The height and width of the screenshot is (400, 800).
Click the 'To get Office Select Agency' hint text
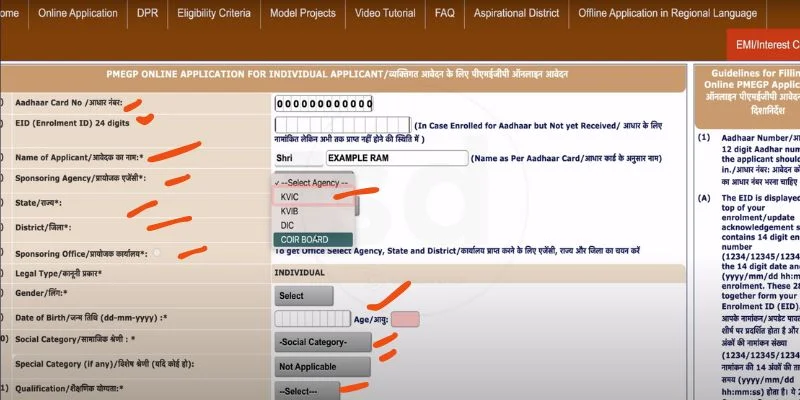[457, 251]
